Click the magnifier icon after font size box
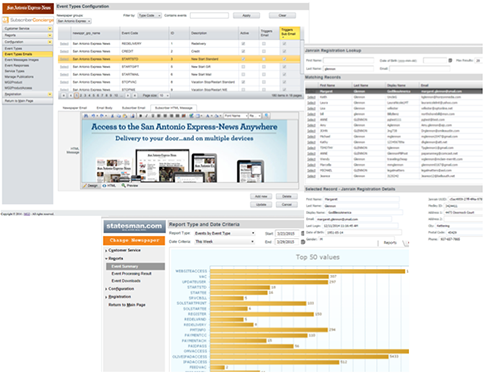The width and height of the screenshot is (500, 374). tap(266, 115)
